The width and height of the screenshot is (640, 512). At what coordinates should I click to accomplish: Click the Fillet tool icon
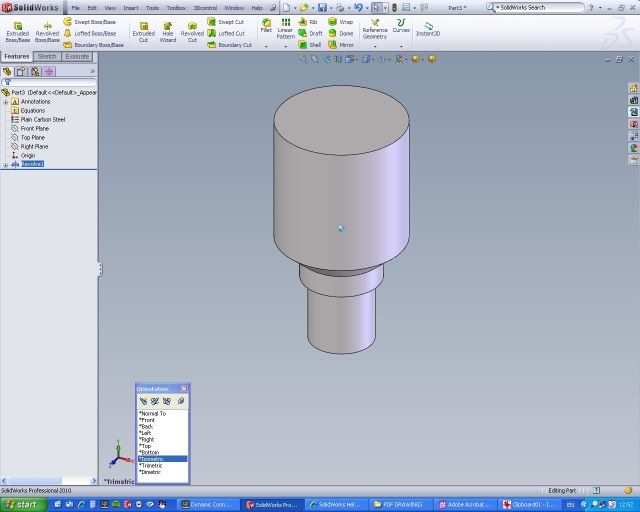(266, 25)
